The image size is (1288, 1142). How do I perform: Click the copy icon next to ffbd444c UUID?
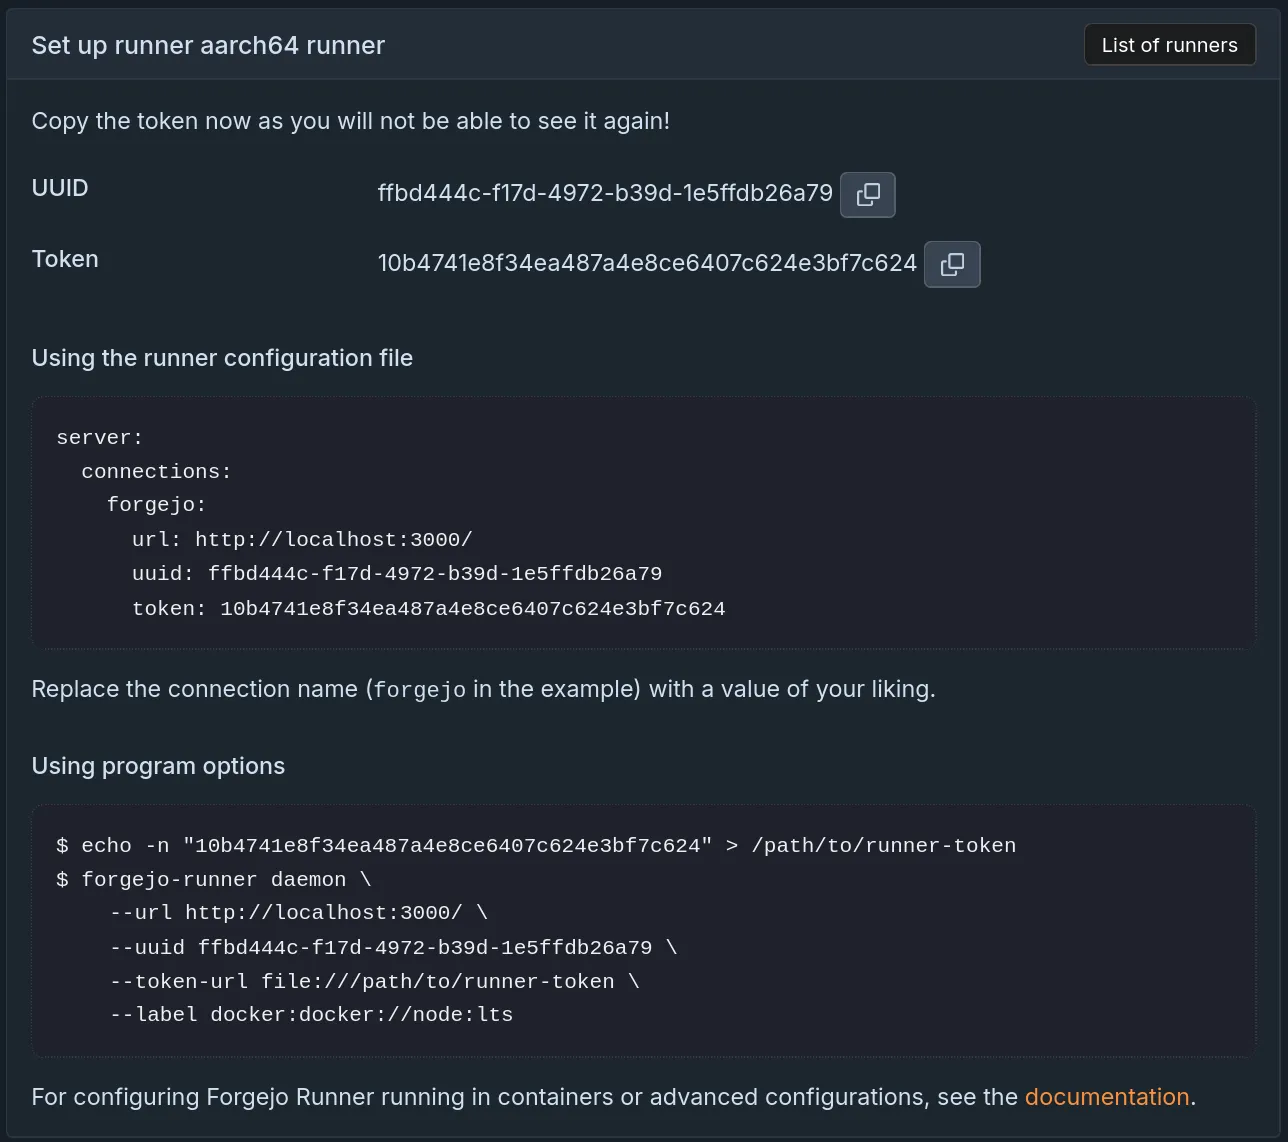coord(866,194)
